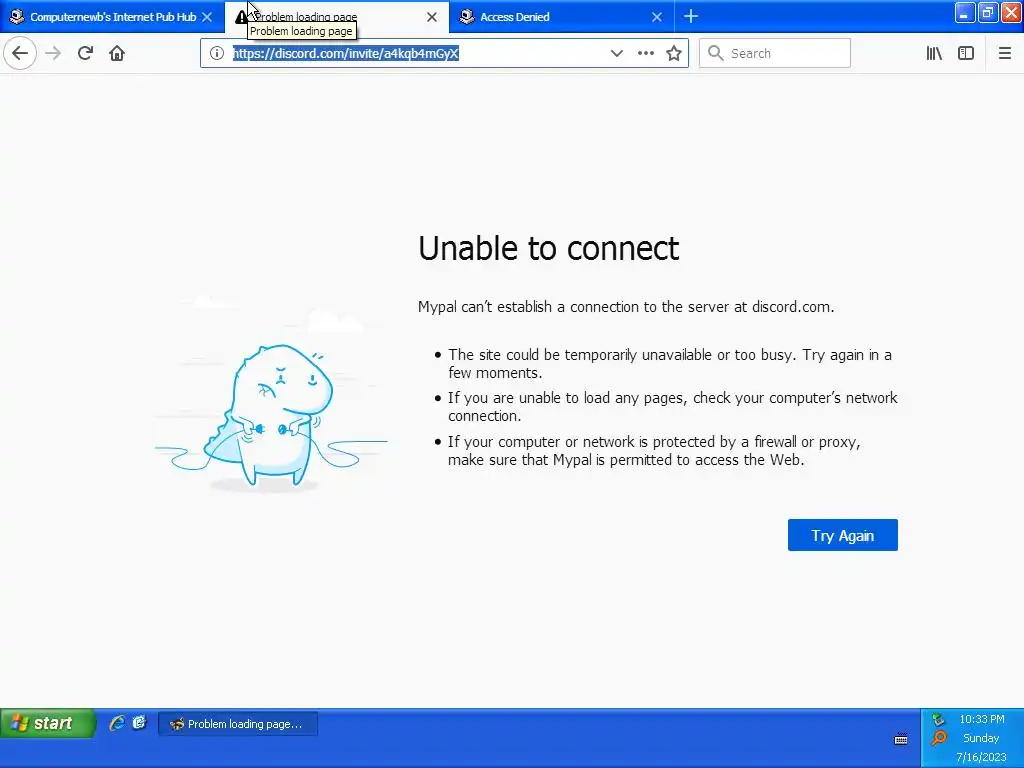This screenshot has width=1024, height=768.
Task: Expand the URL bar history dropdown
Action: click(616, 53)
